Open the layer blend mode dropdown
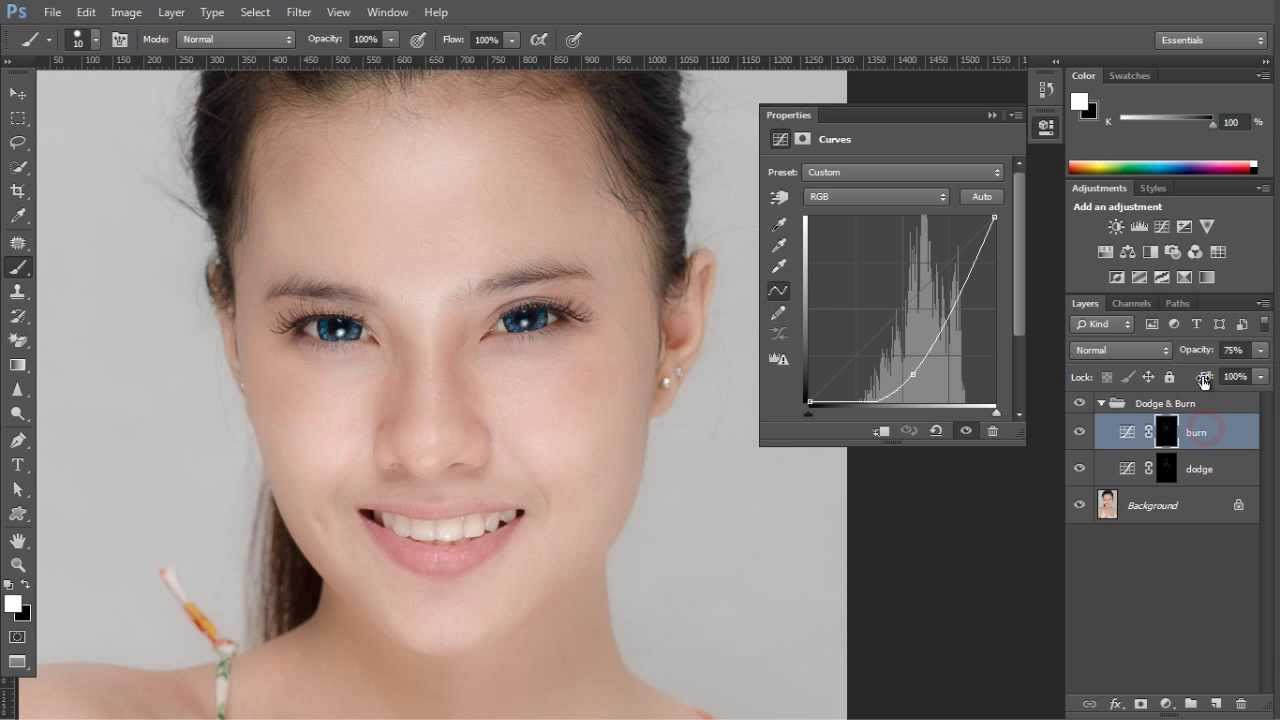 coord(1120,350)
